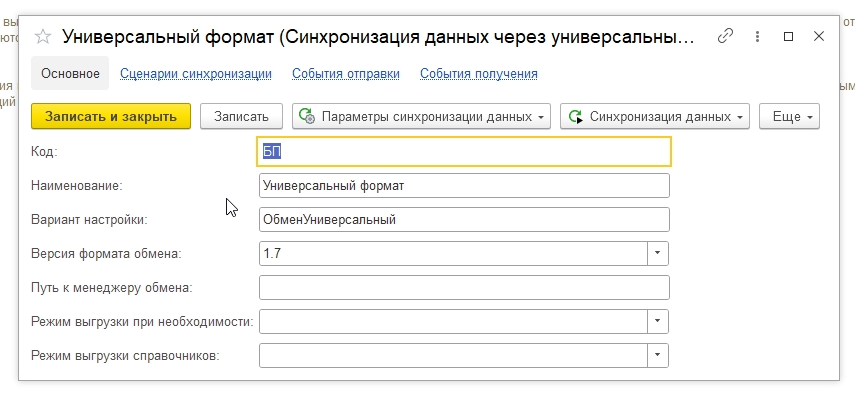Open the Сценарии синхронизации tab
This screenshot has height=402, width=855.
196,73
